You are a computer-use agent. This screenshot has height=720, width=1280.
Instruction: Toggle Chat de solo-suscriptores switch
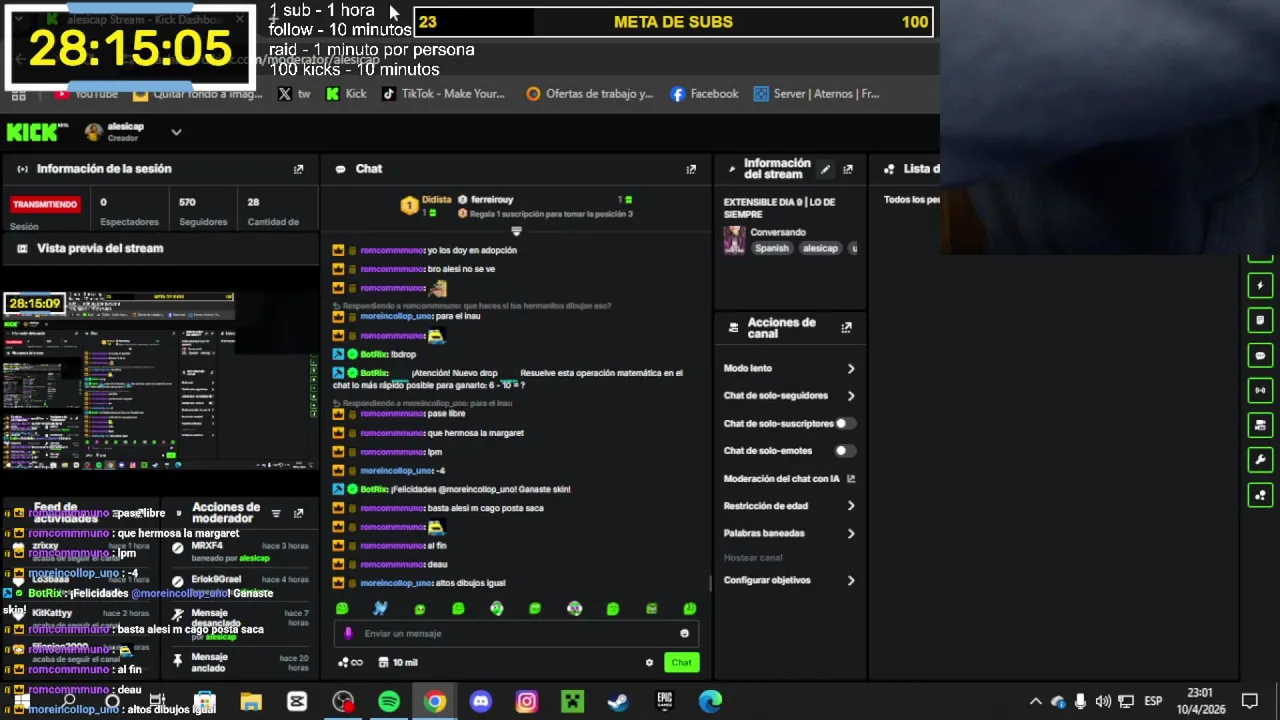pos(846,423)
